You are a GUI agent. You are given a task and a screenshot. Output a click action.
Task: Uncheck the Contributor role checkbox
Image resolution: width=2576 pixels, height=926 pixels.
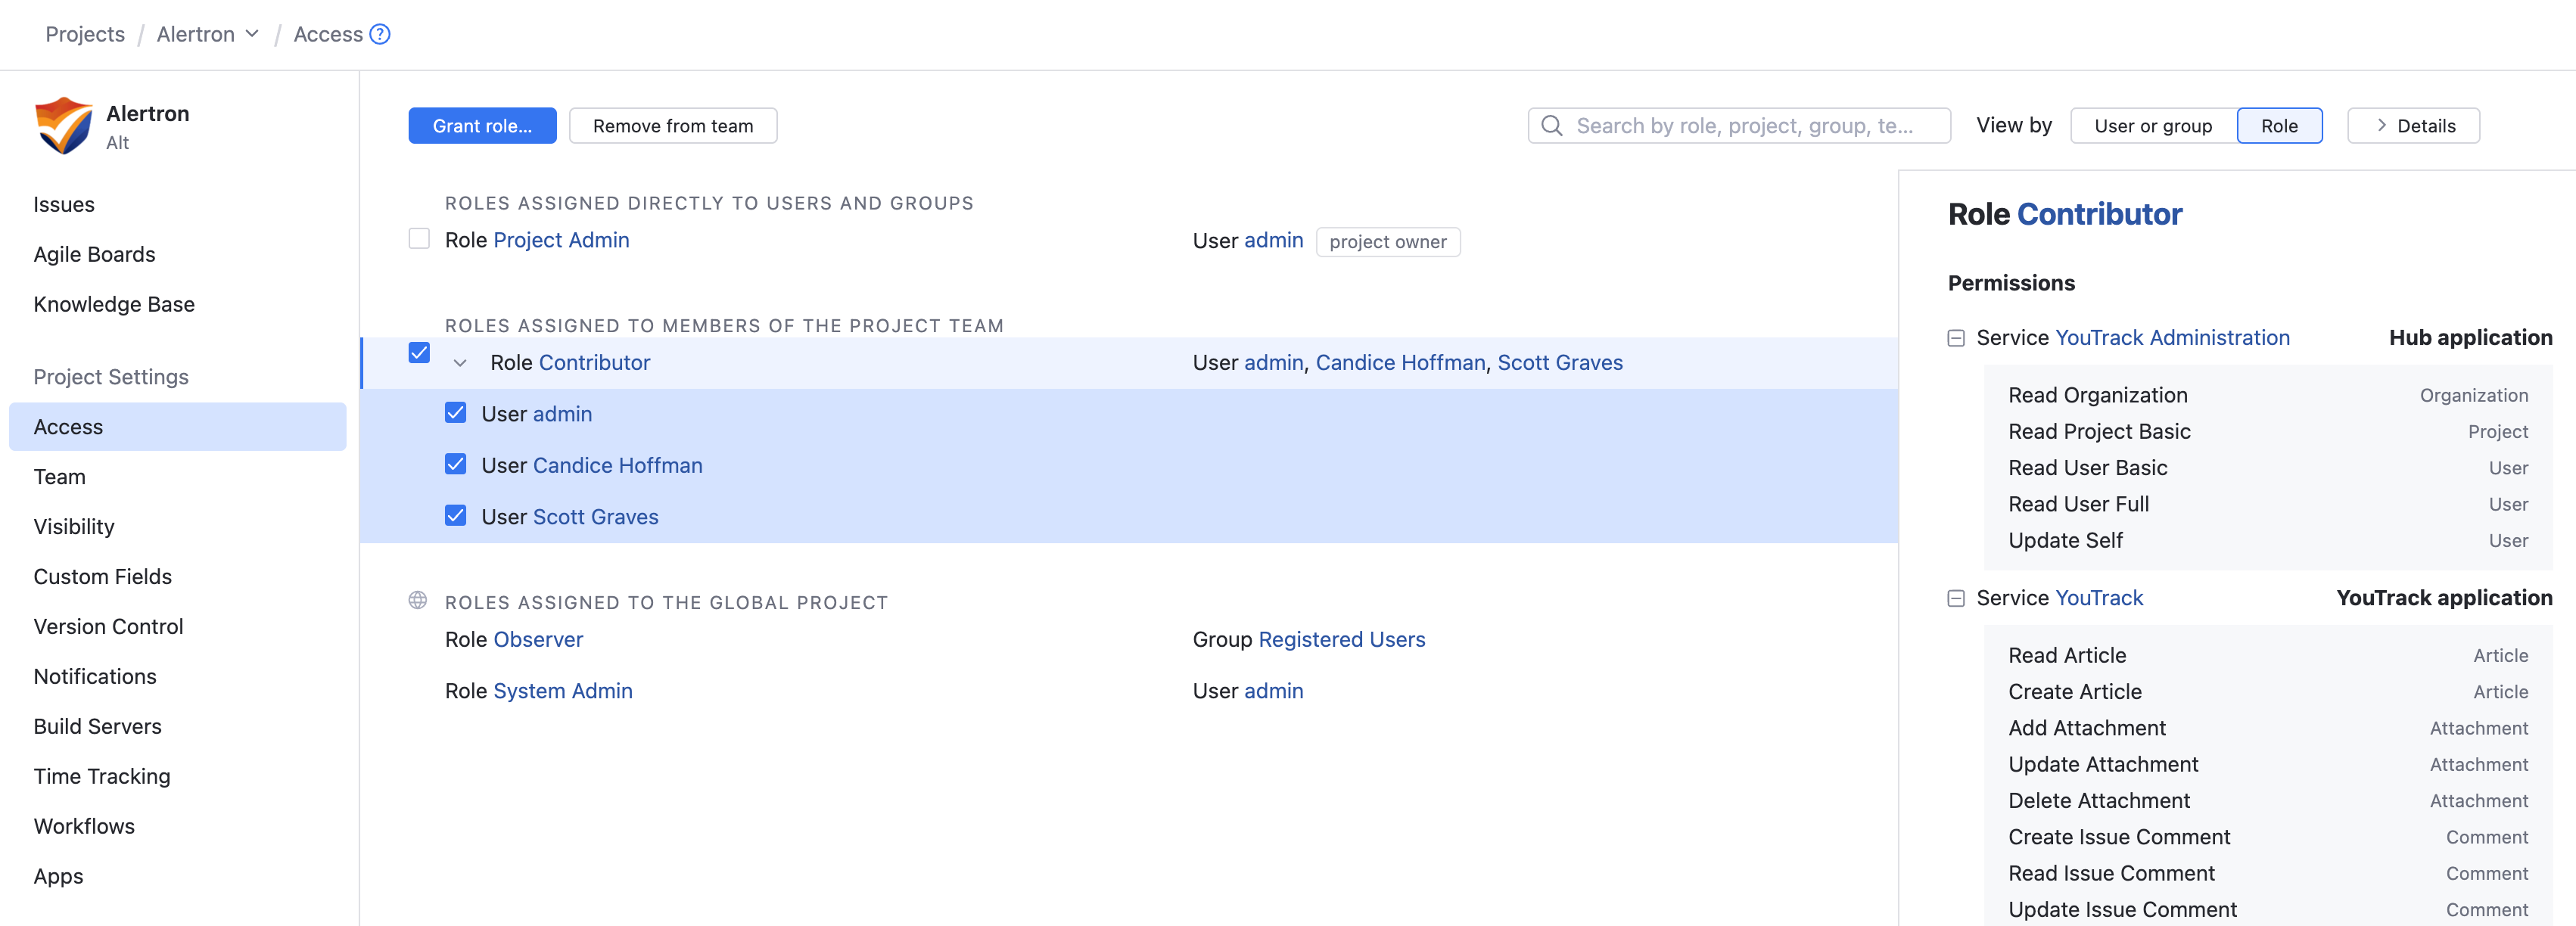pyautogui.click(x=419, y=353)
